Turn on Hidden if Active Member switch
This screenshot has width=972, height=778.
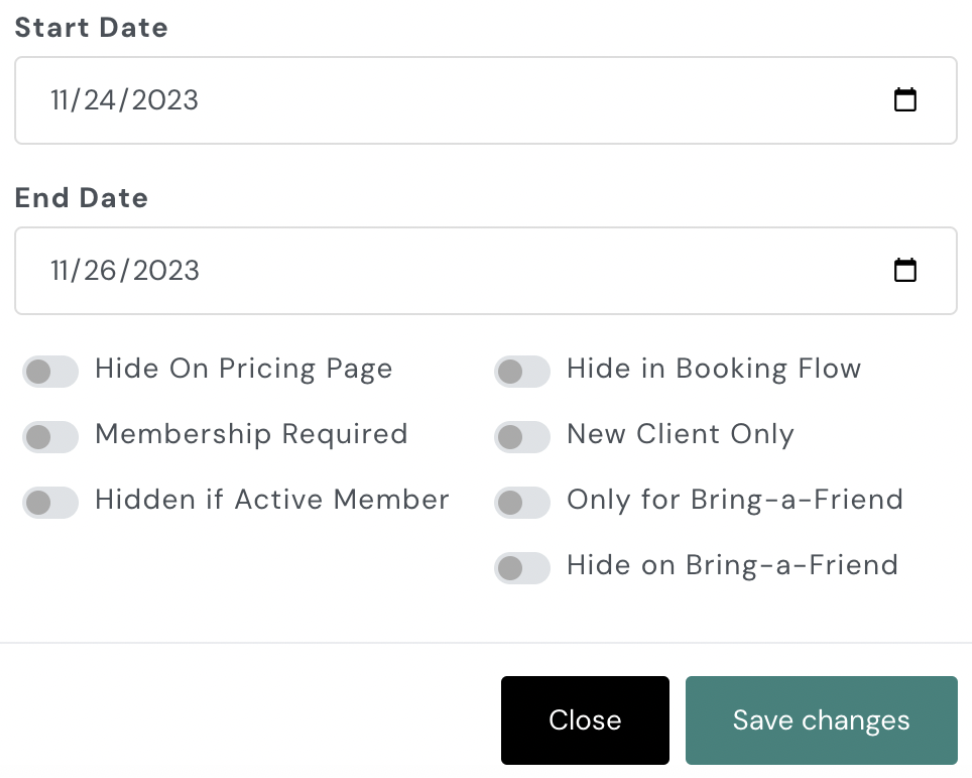click(50, 502)
